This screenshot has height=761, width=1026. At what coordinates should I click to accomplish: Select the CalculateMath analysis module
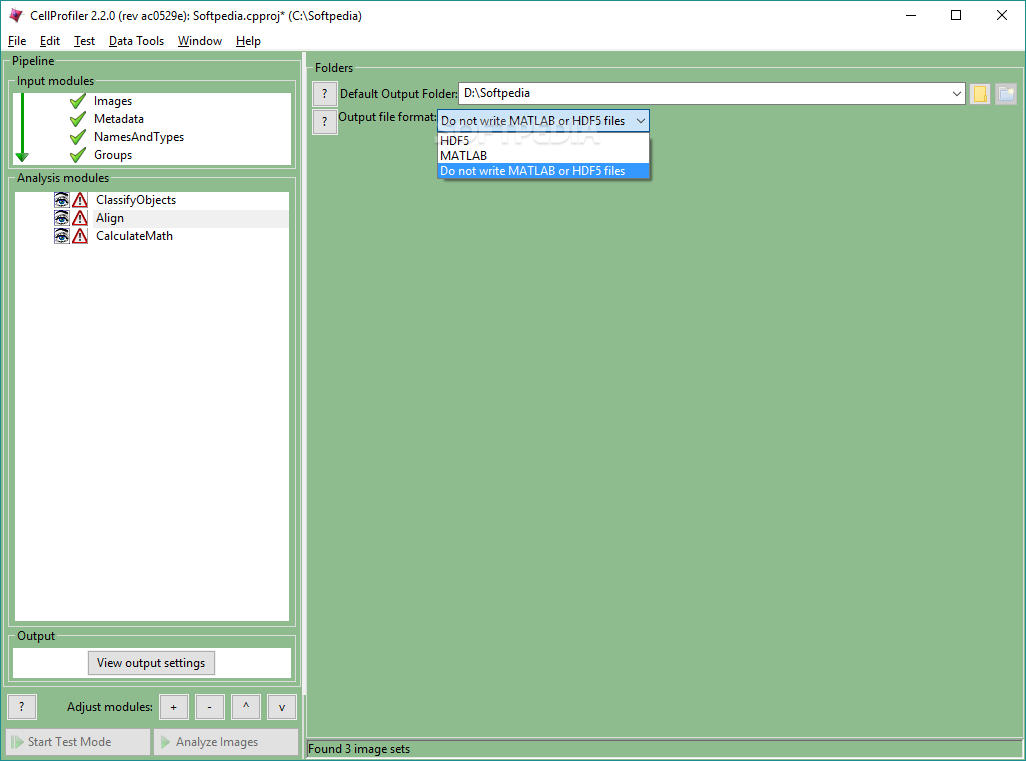134,236
